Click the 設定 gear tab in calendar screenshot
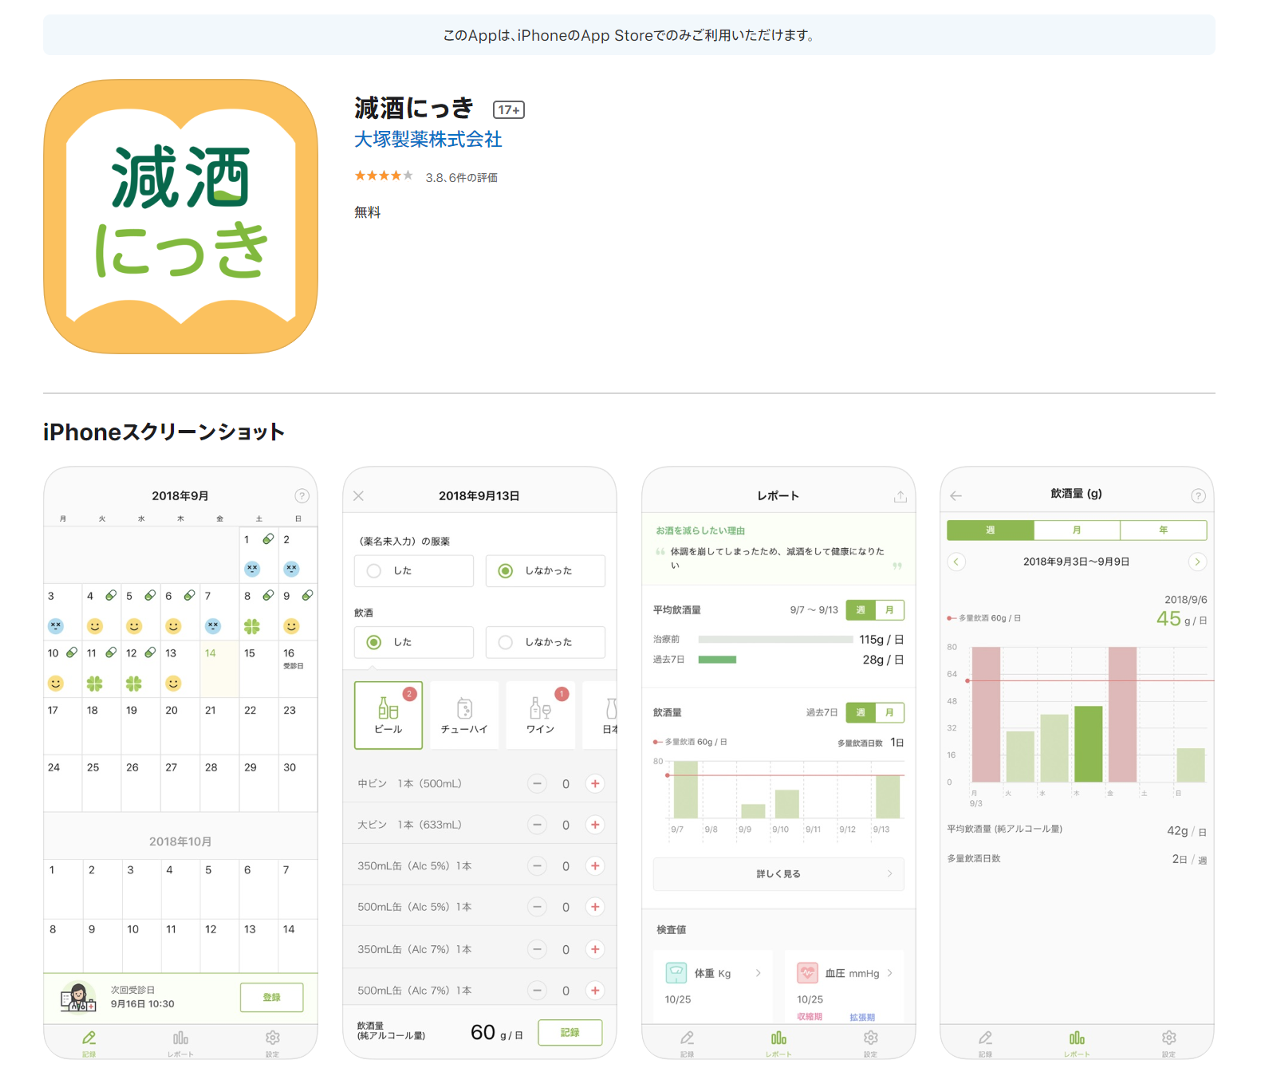This screenshot has width=1280, height=1075. [x=272, y=1042]
